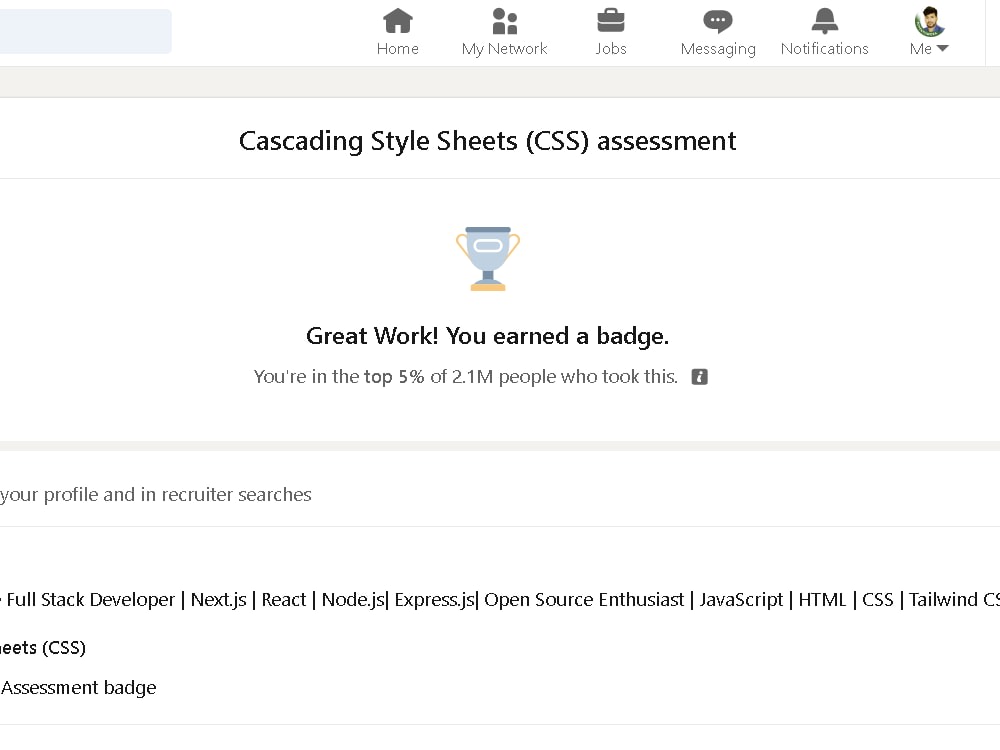This screenshot has width=1000, height=750.
Task: Click the Full Stack Developer headline text
Action: coord(90,599)
